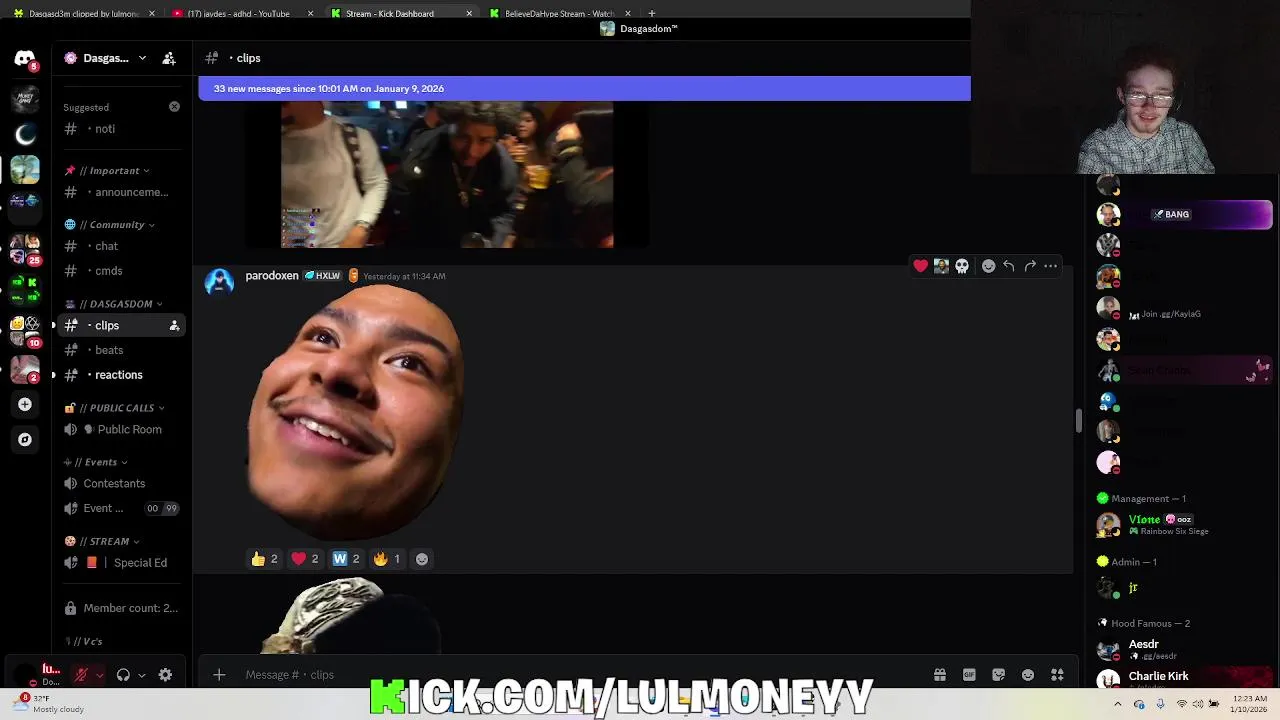Unmute microphone in user panel

[x=82, y=675]
